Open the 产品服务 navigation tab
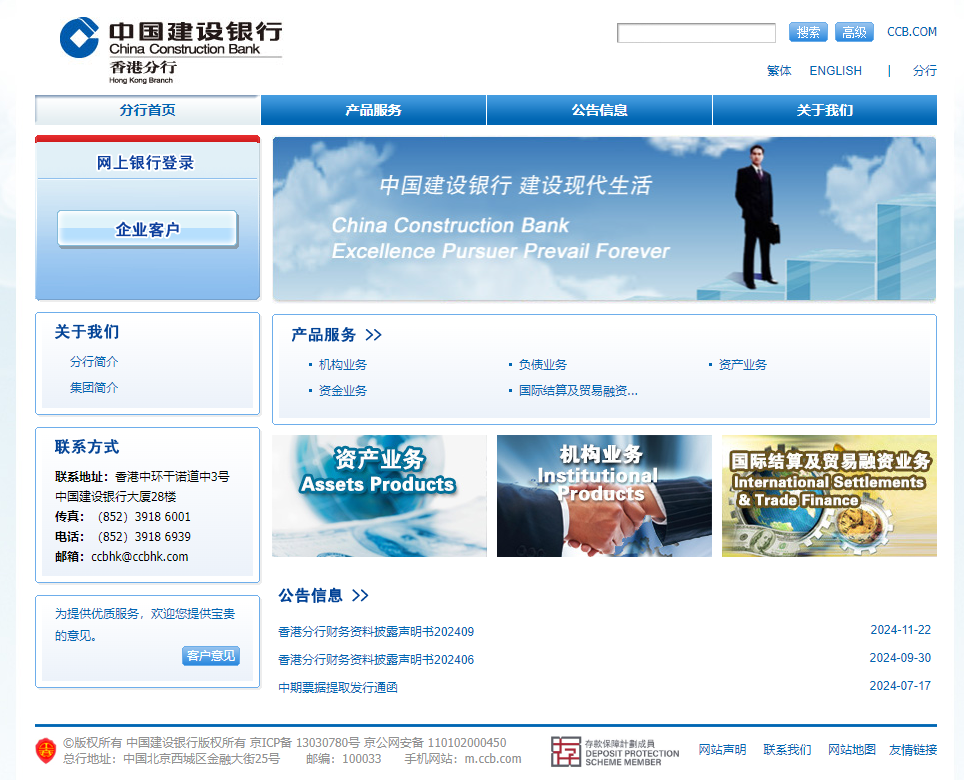The width and height of the screenshot is (964, 780). [373, 110]
